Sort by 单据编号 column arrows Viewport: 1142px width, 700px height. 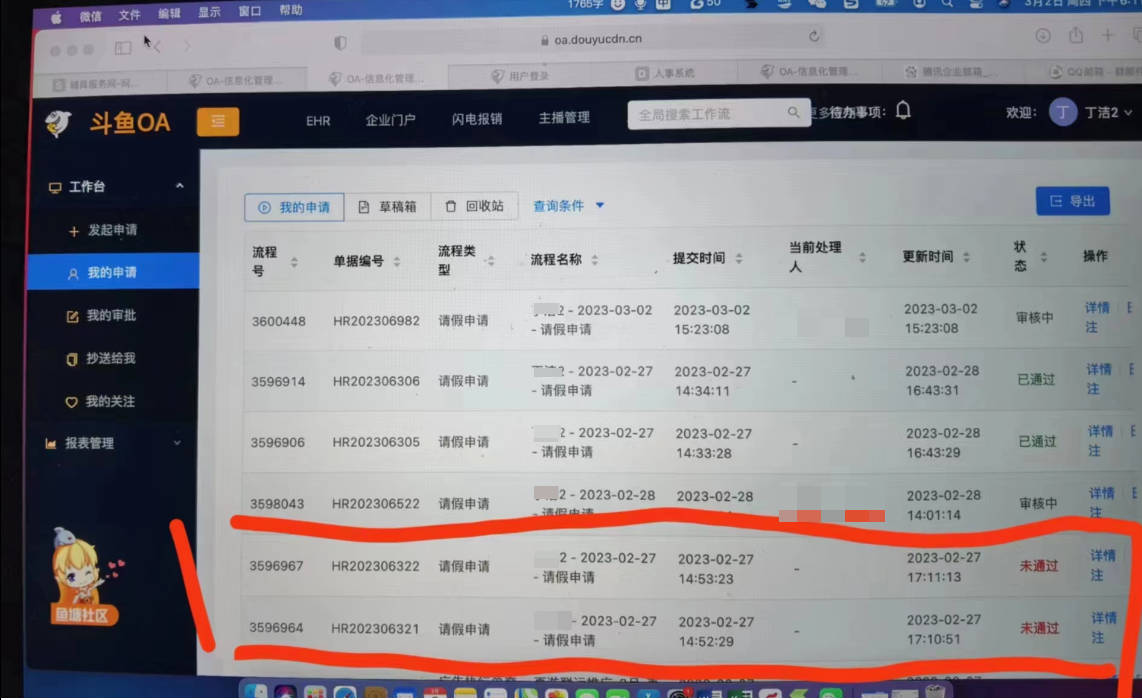pos(397,261)
